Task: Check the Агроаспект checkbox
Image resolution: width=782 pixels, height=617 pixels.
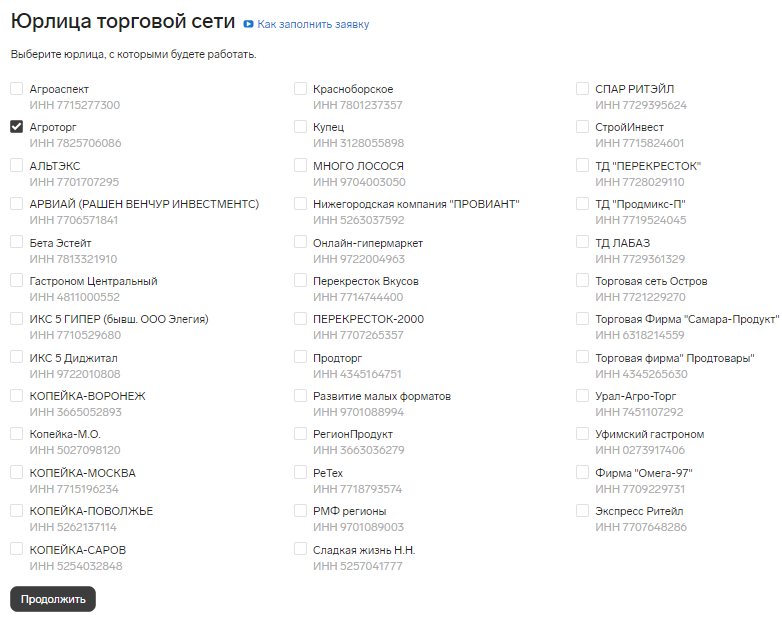Action: point(16,88)
